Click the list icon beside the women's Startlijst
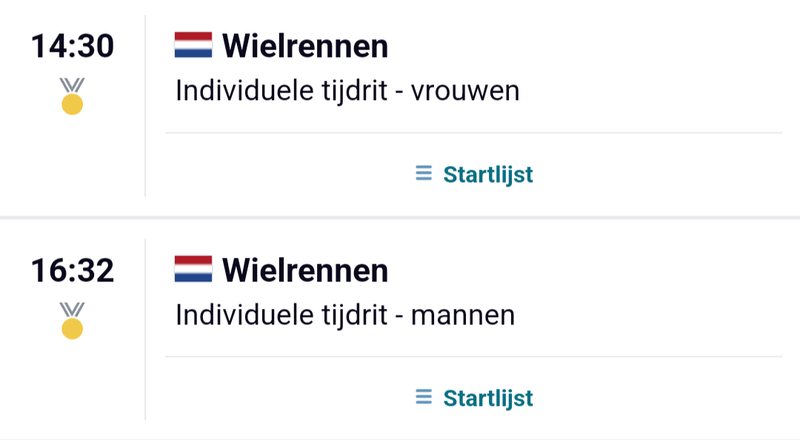800x440 pixels. (x=424, y=174)
